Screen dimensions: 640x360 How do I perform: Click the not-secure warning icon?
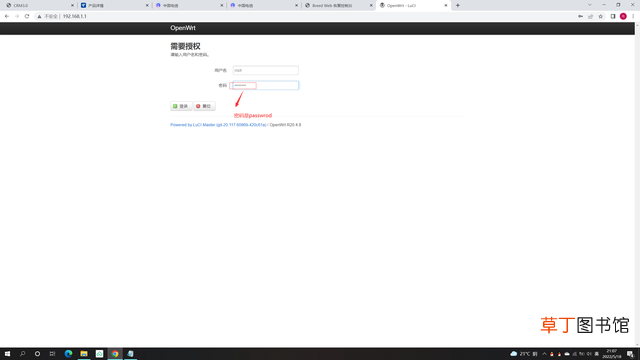pos(39,16)
